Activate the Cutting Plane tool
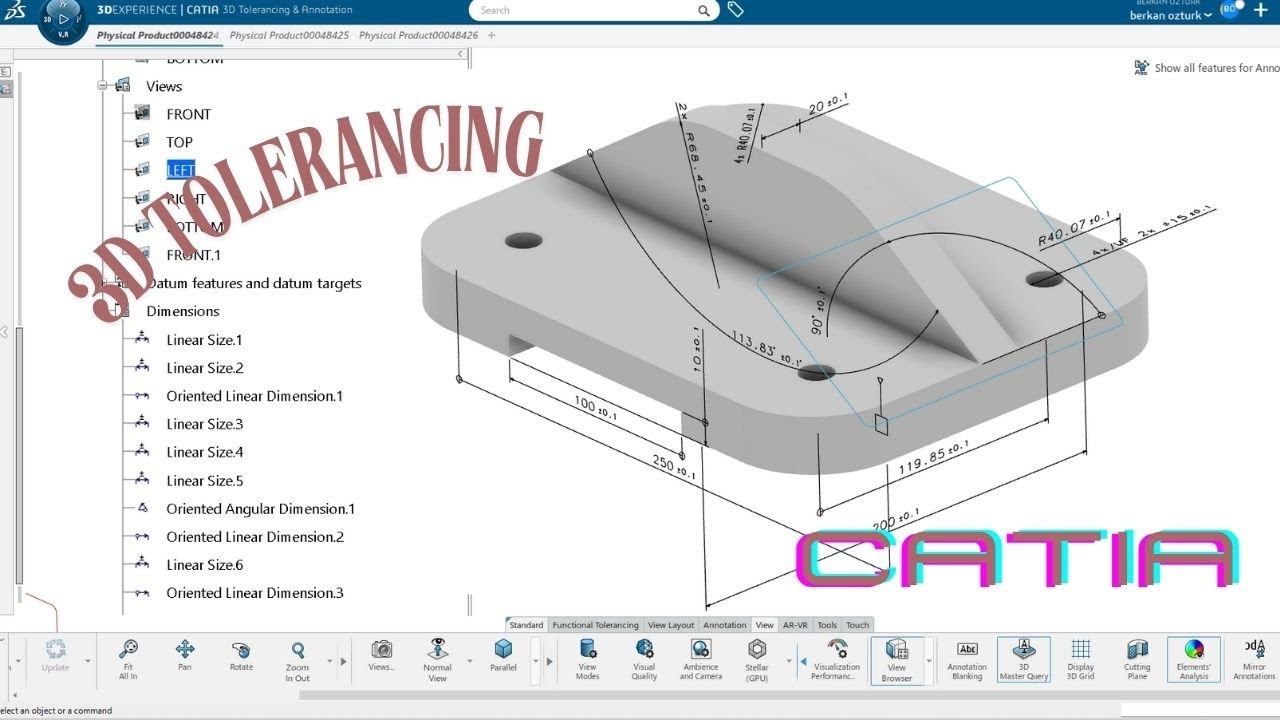1280x720 pixels. (x=1137, y=660)
